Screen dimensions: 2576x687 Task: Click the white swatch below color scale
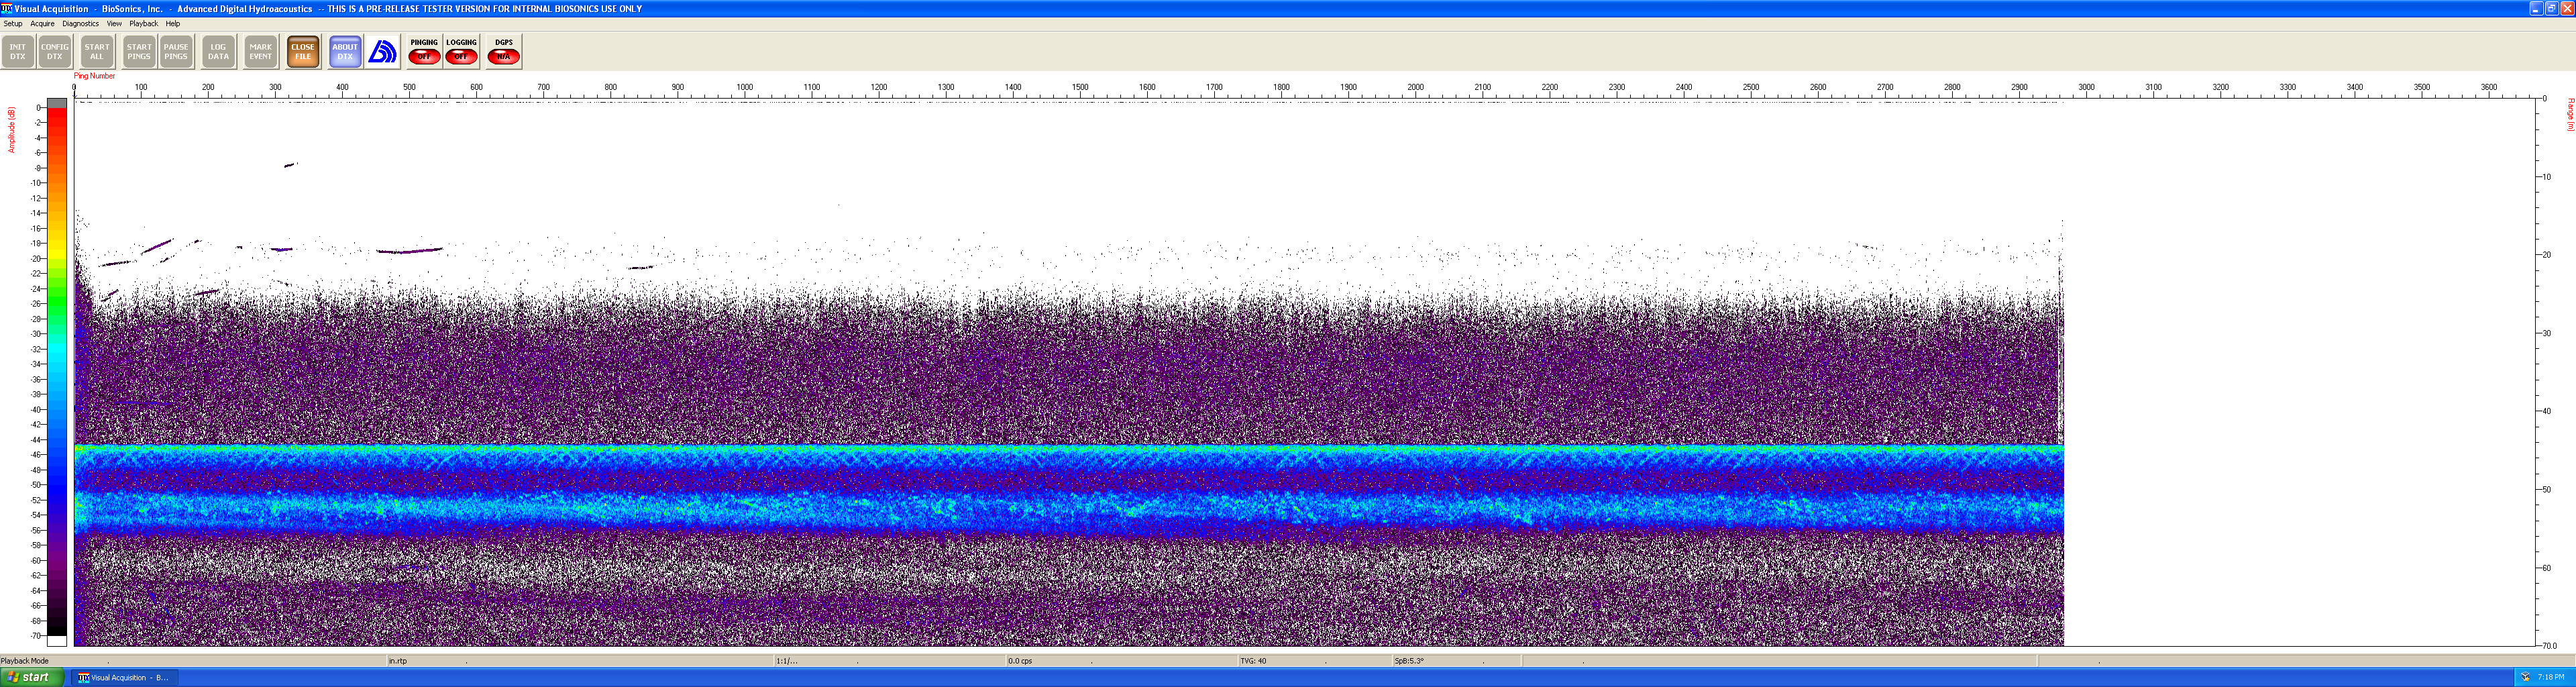57,641
